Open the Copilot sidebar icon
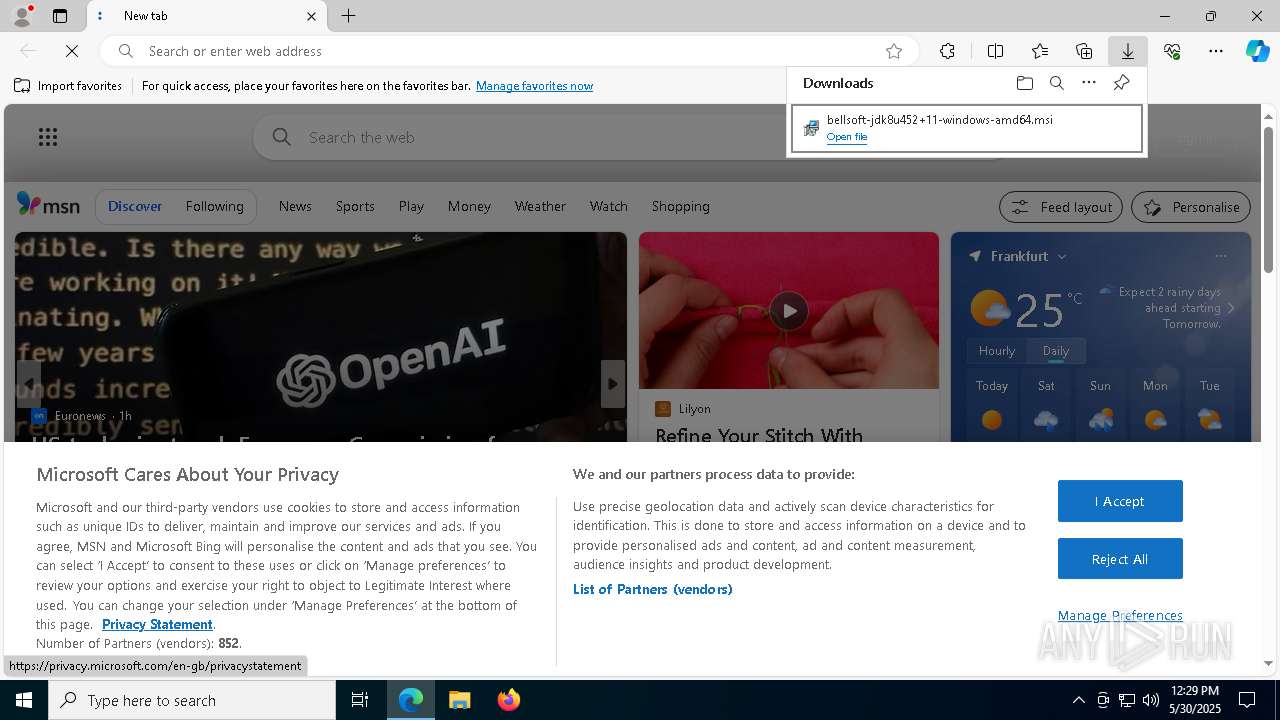 click(1258, 51)
